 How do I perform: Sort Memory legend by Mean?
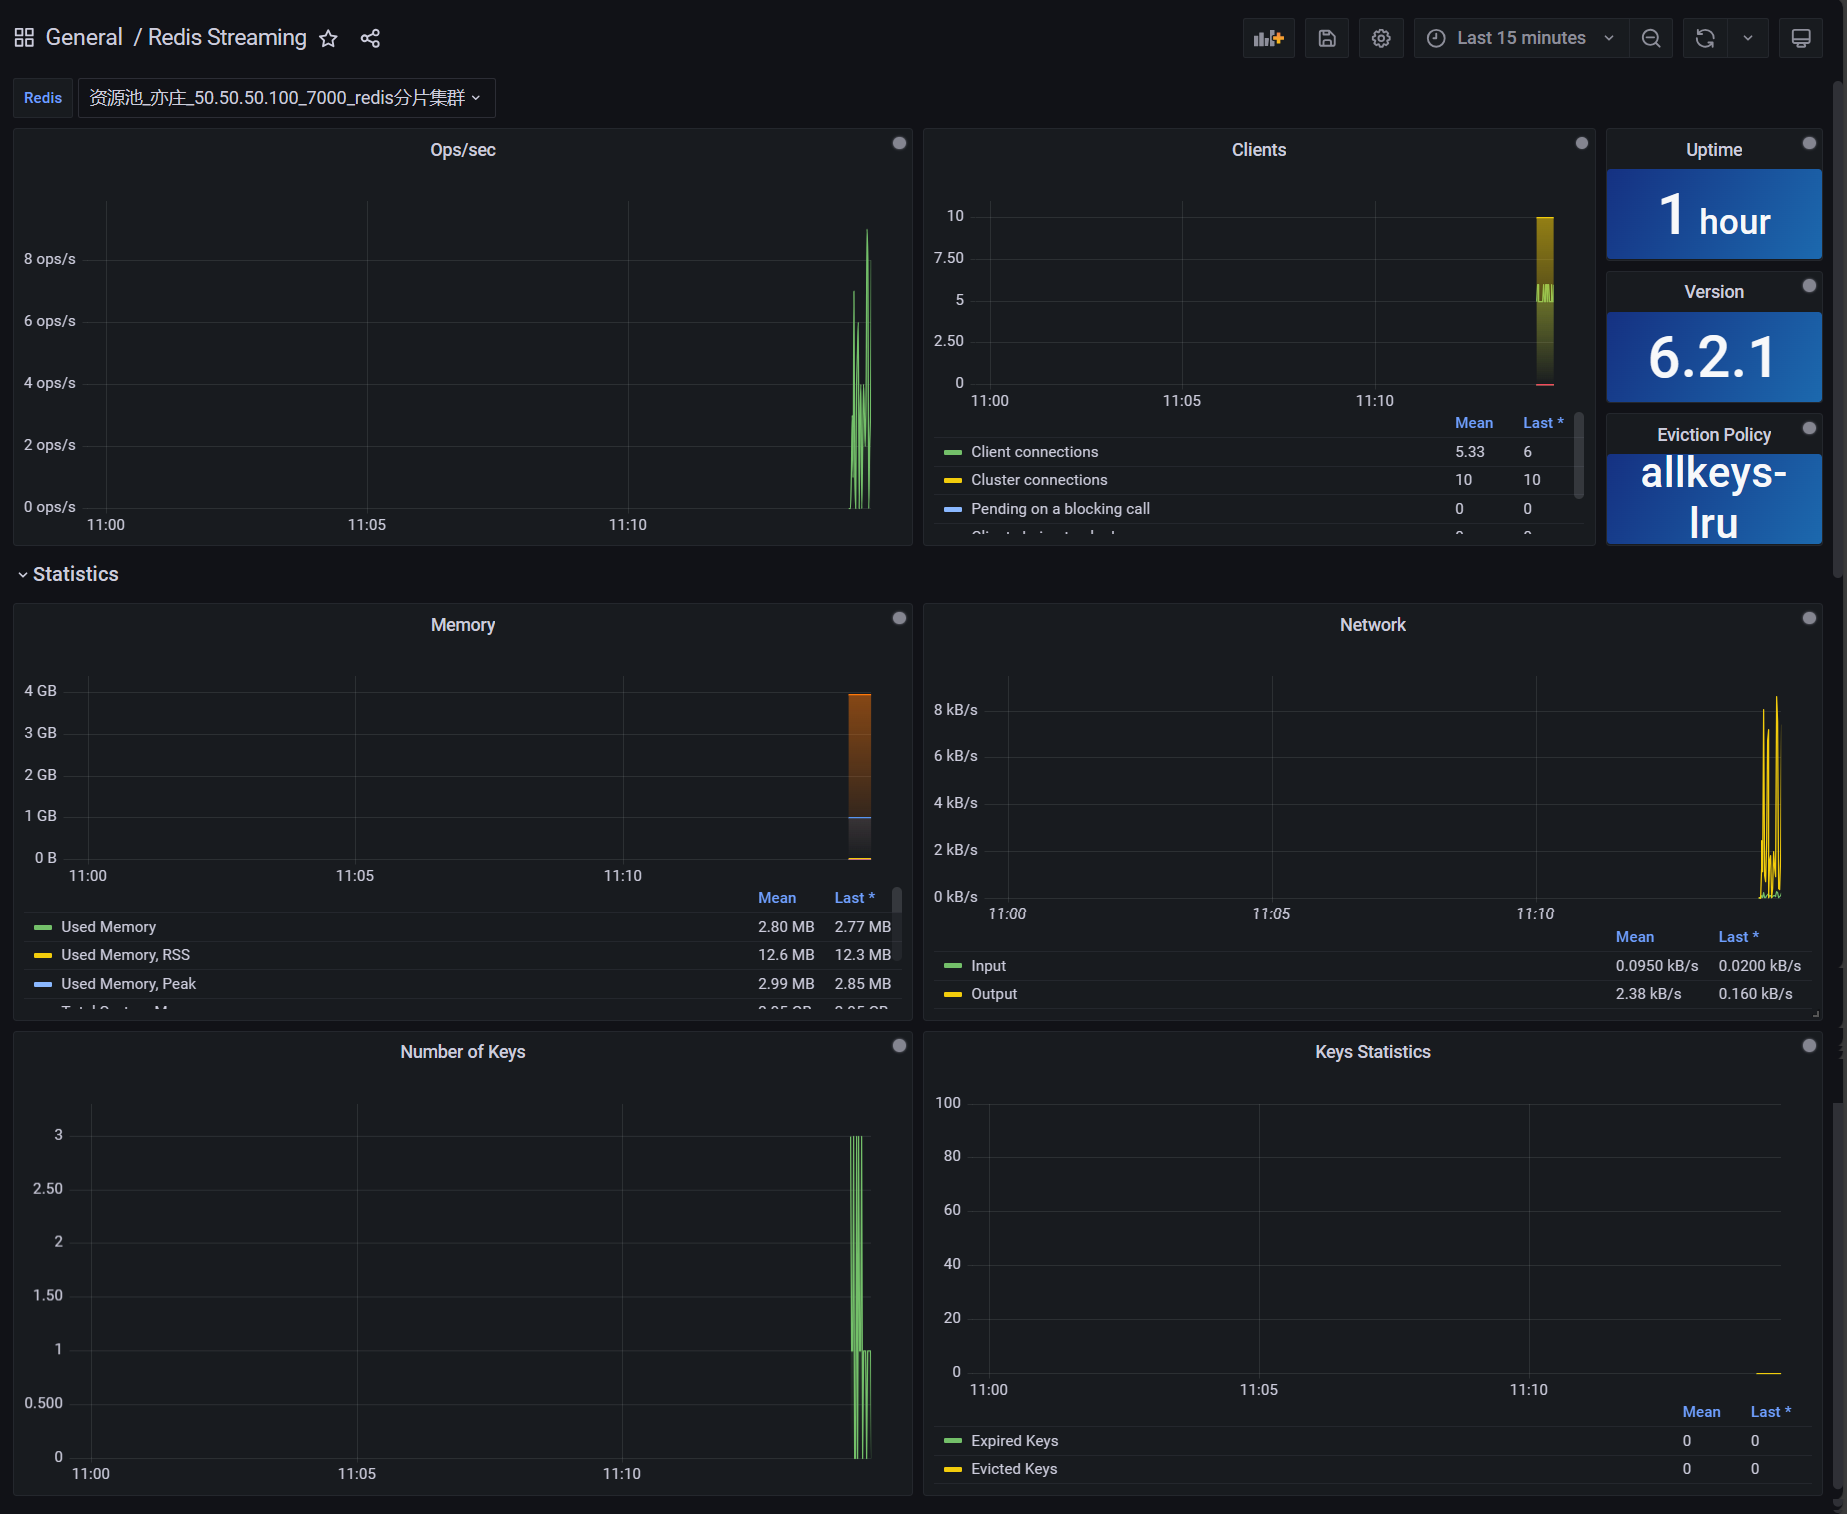(776, 898)
